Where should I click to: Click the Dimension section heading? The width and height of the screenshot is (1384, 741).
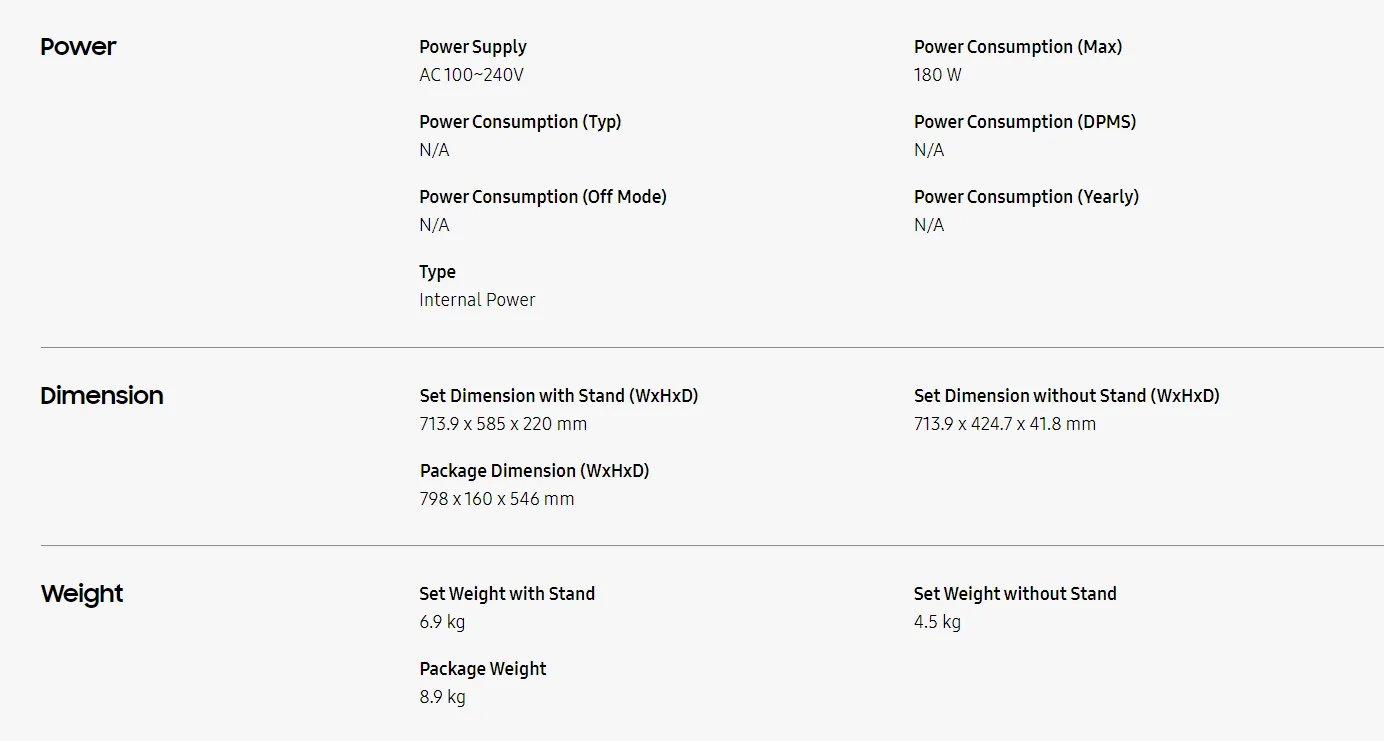pyautogui.click(x=102, y=396)
